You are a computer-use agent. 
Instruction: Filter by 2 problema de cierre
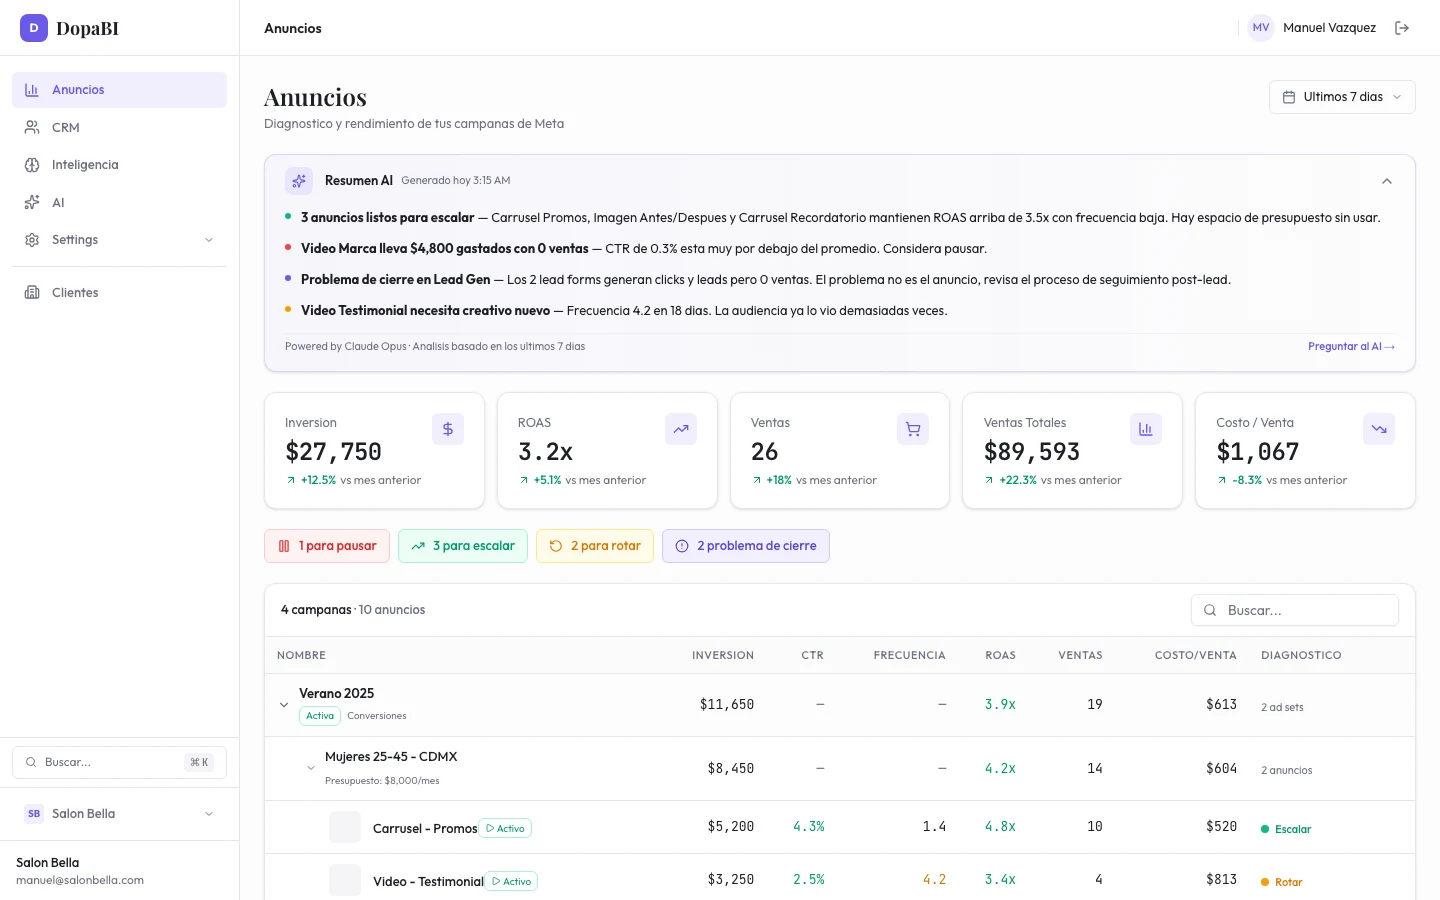tap(746, 546)
